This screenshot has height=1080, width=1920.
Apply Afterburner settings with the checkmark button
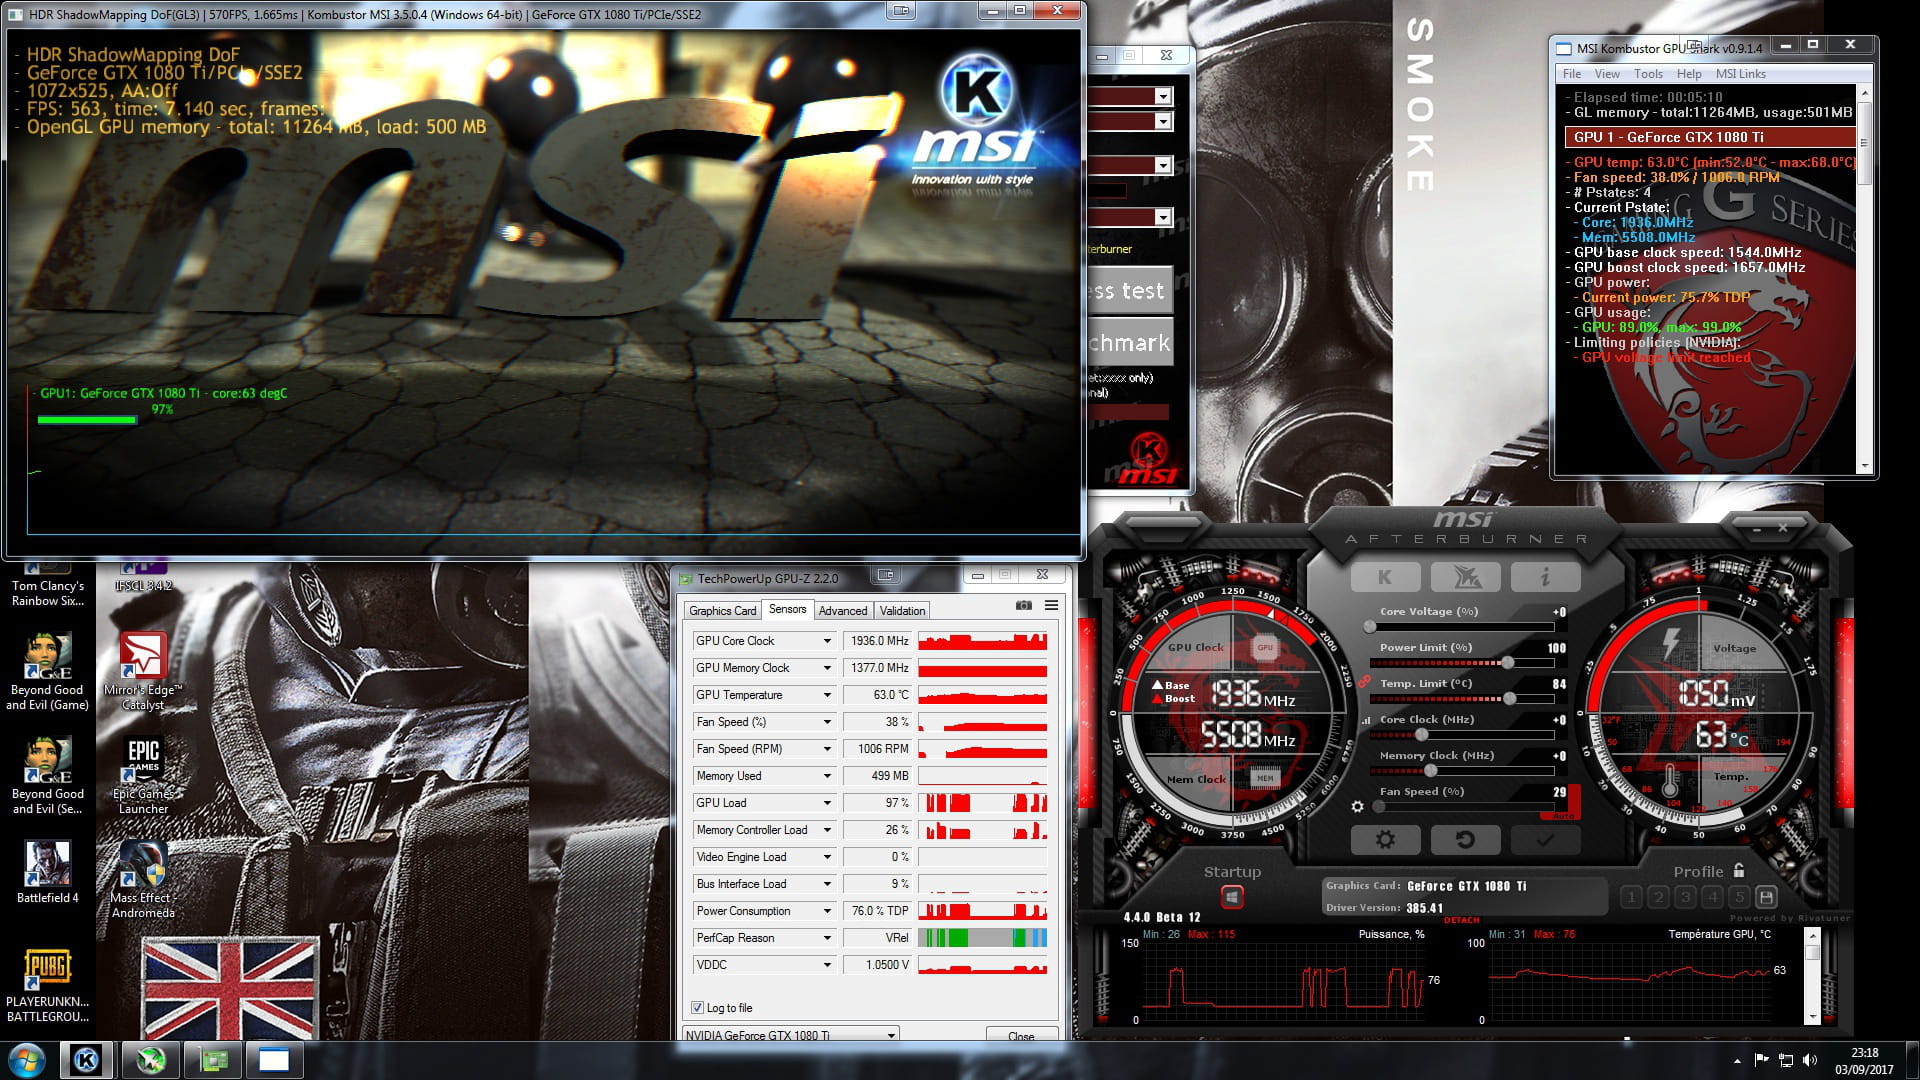pyautogui.click(x=1545, y=840)
